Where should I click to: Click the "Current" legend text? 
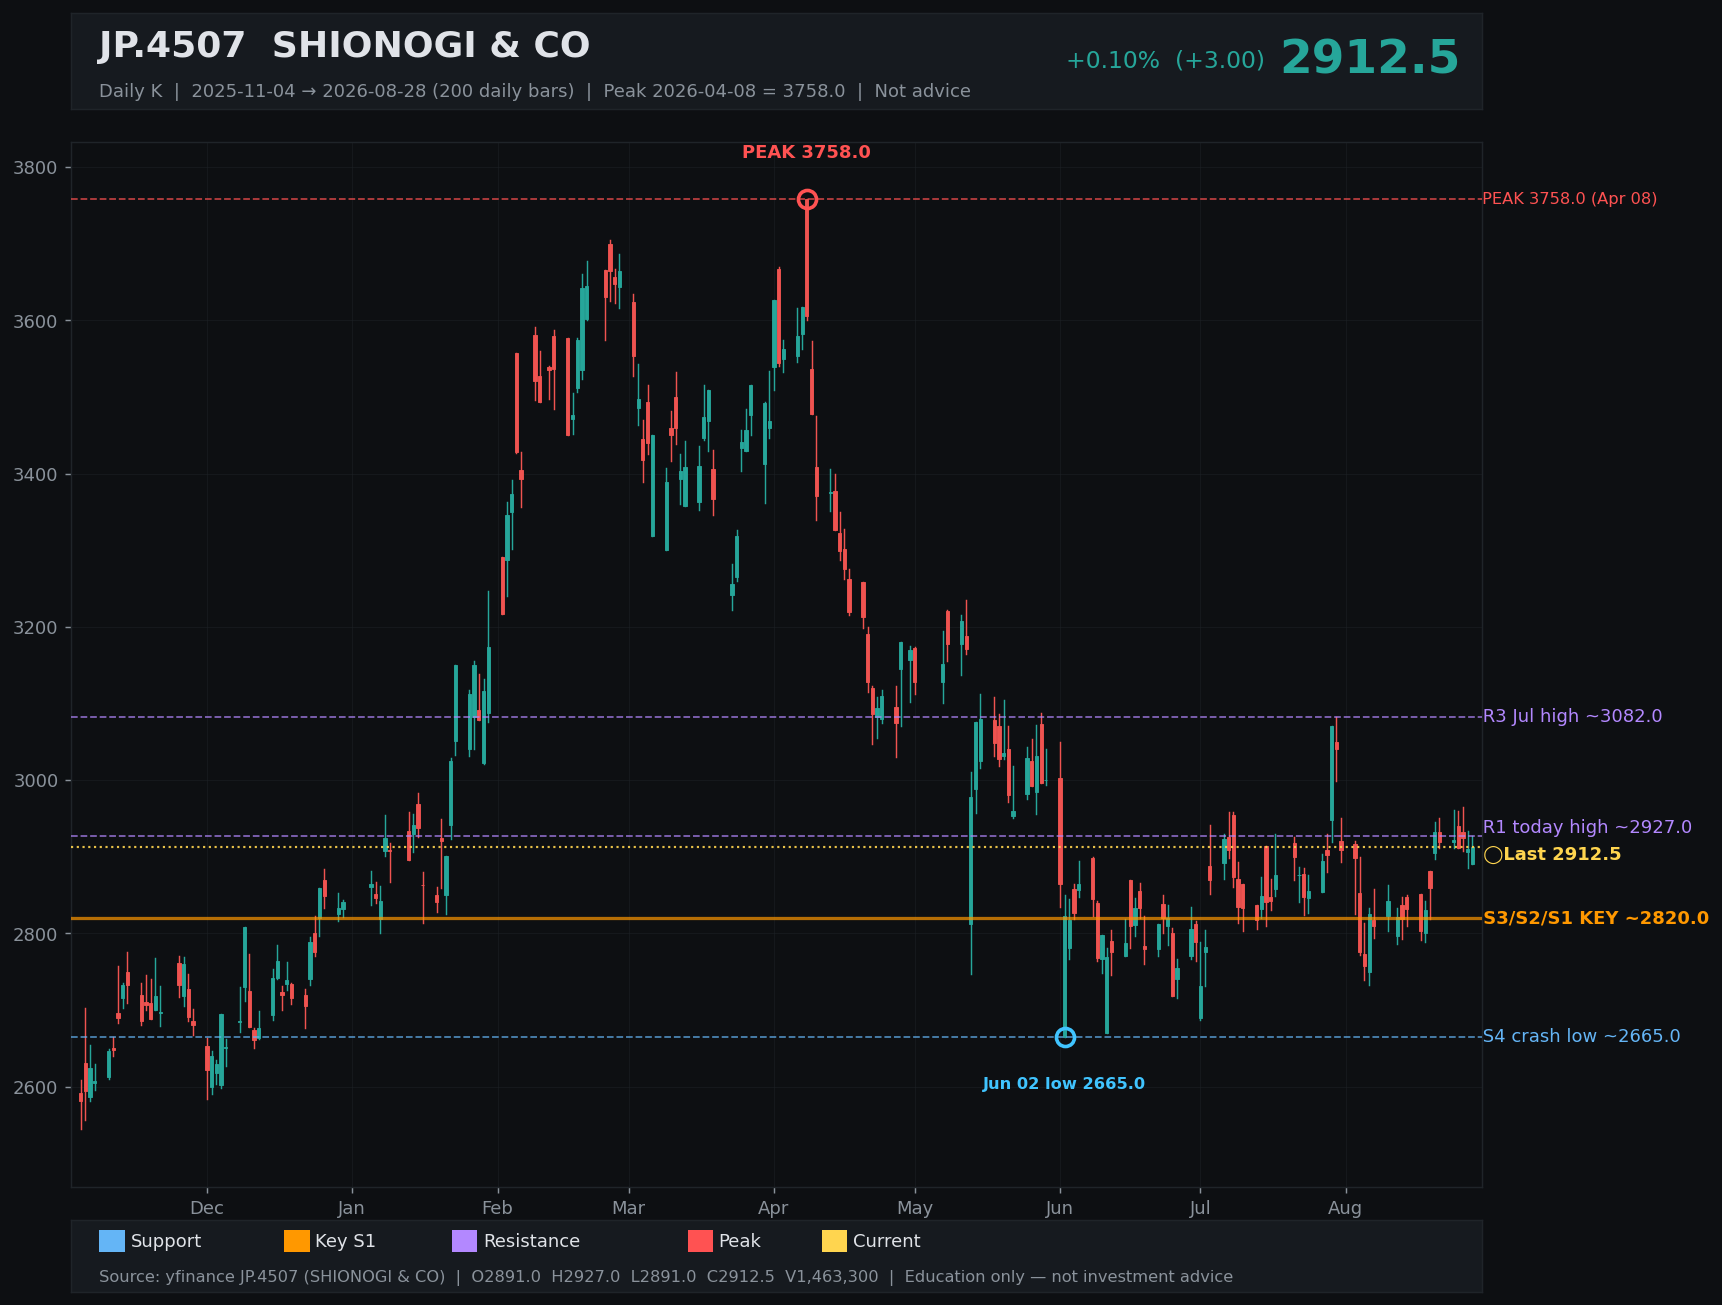(887, 1241)
